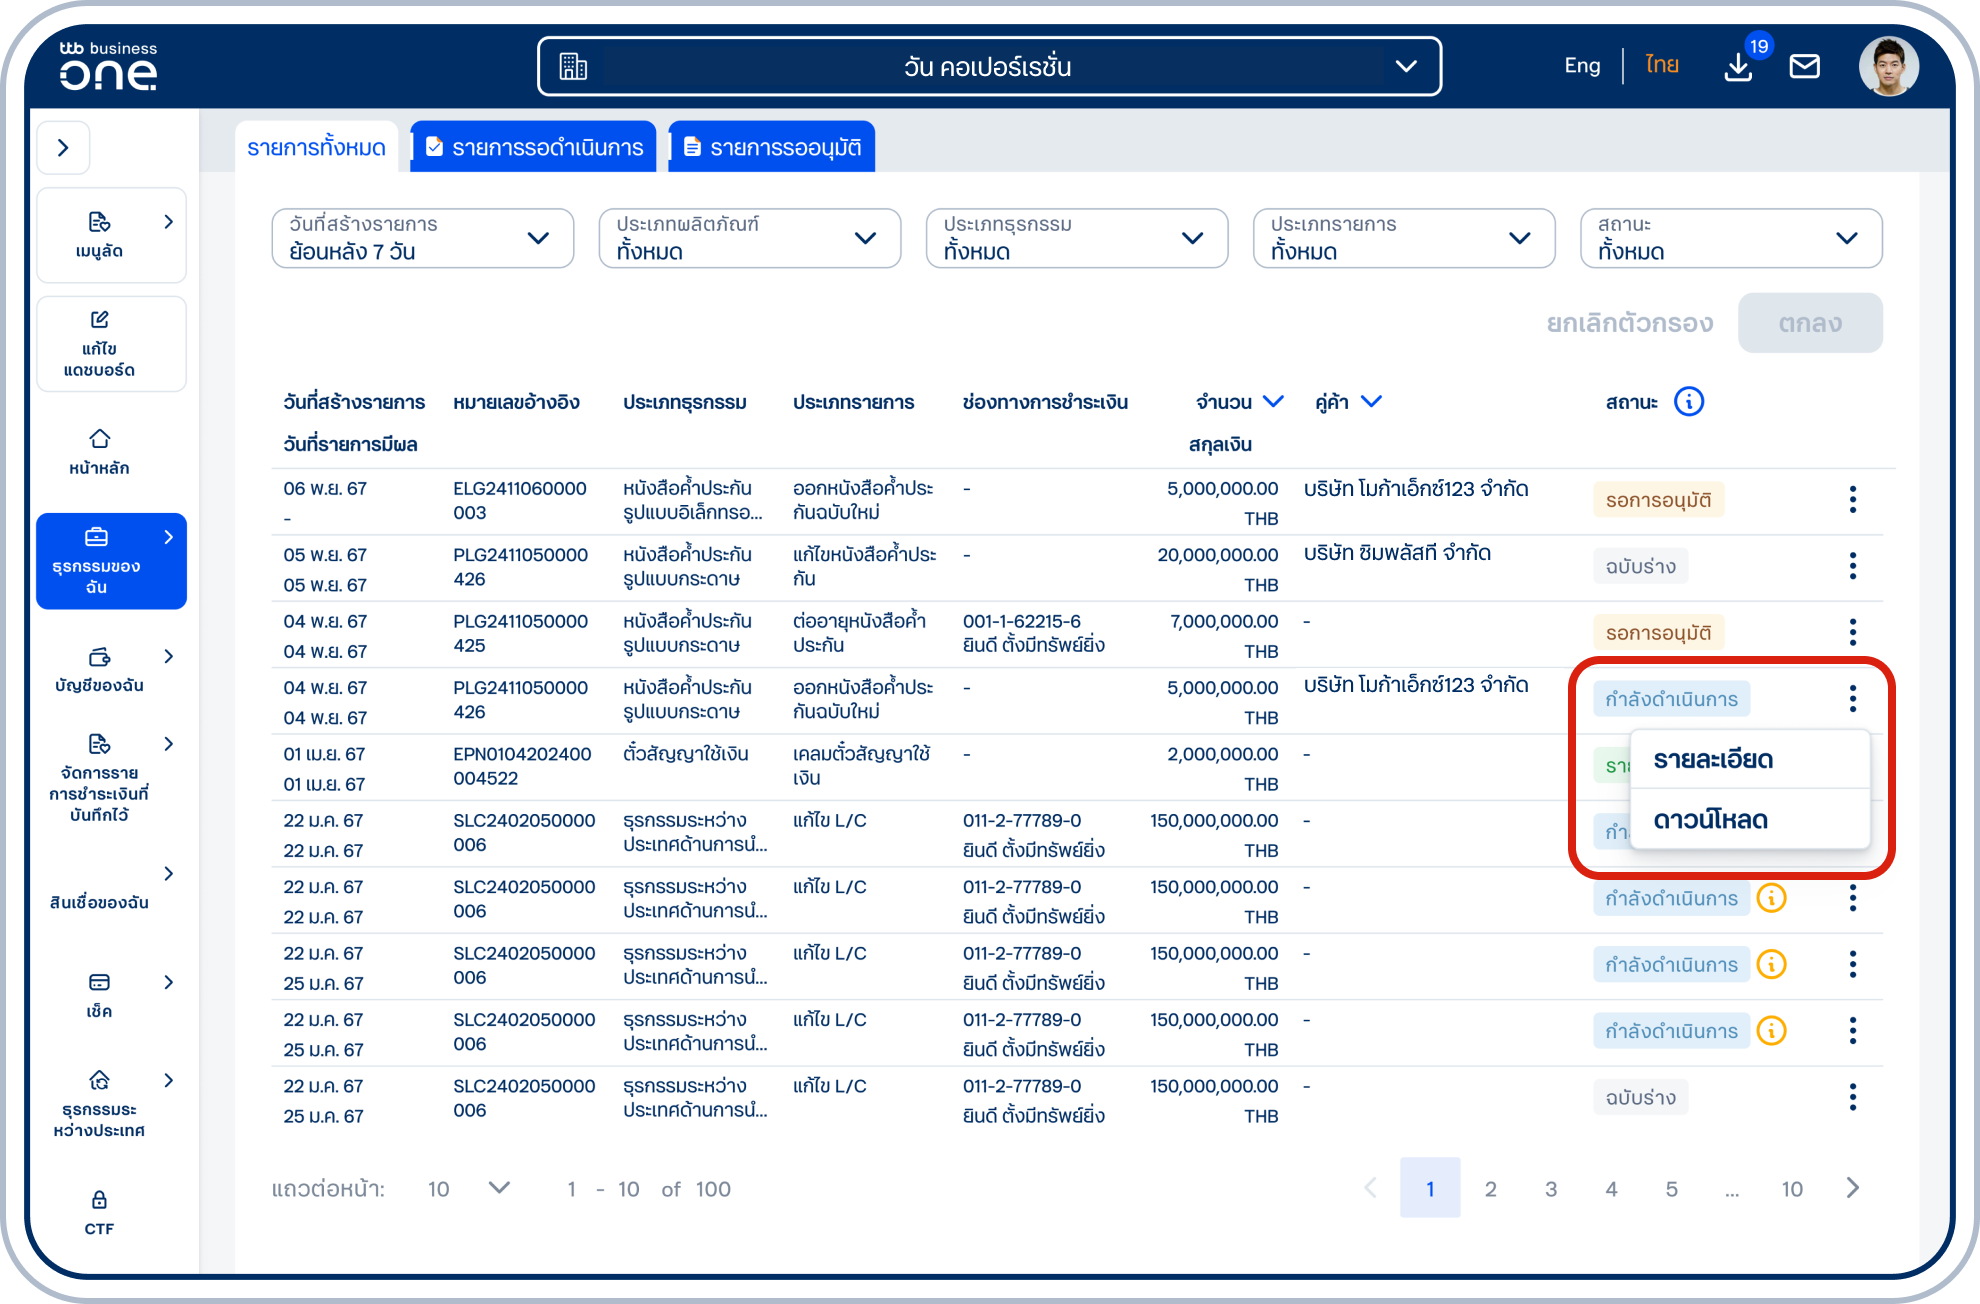1980x1304 pixels.
Task: Go to page 3 in pagination
Action: [1550, 1188]
